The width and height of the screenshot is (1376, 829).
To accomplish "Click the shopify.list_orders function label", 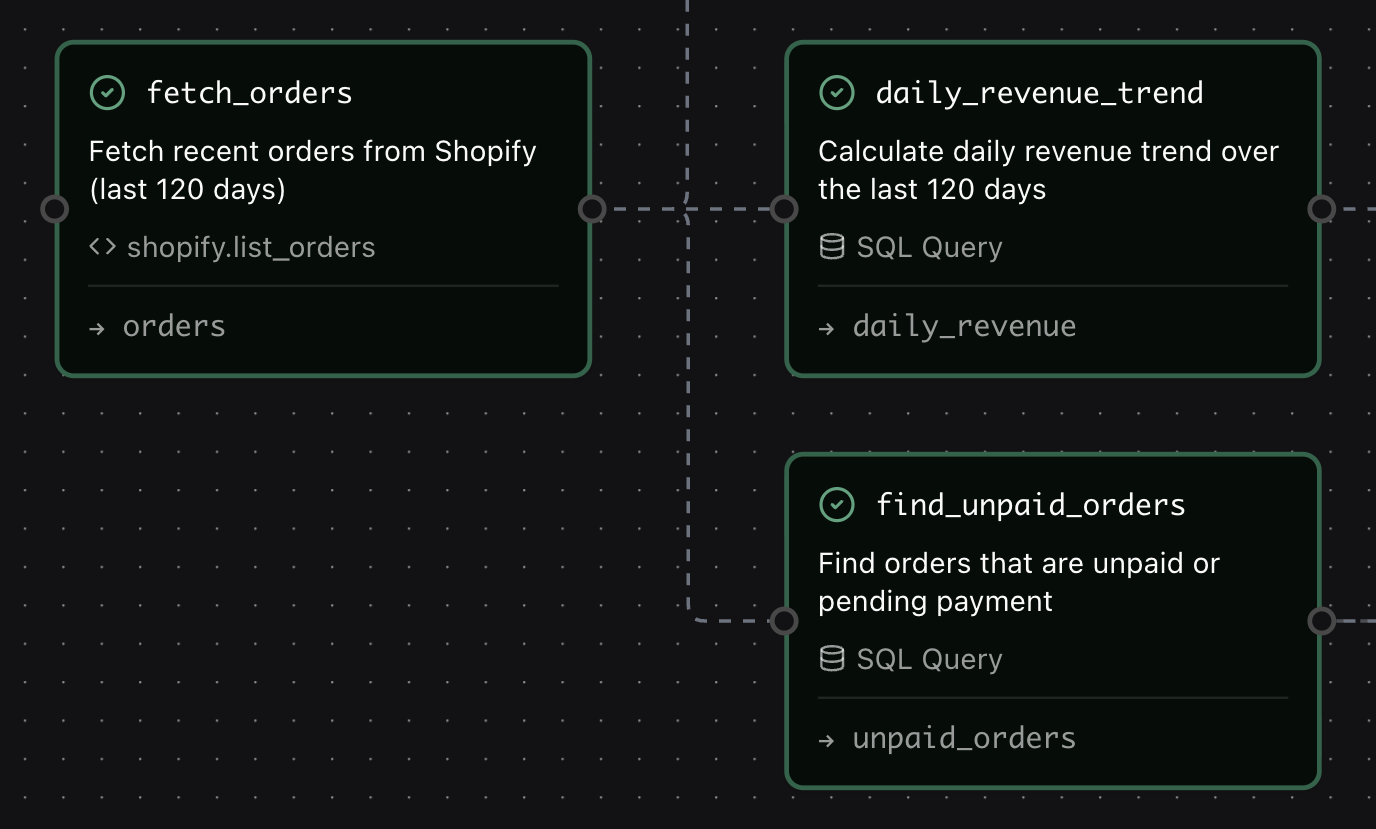I will pos(251,246).
